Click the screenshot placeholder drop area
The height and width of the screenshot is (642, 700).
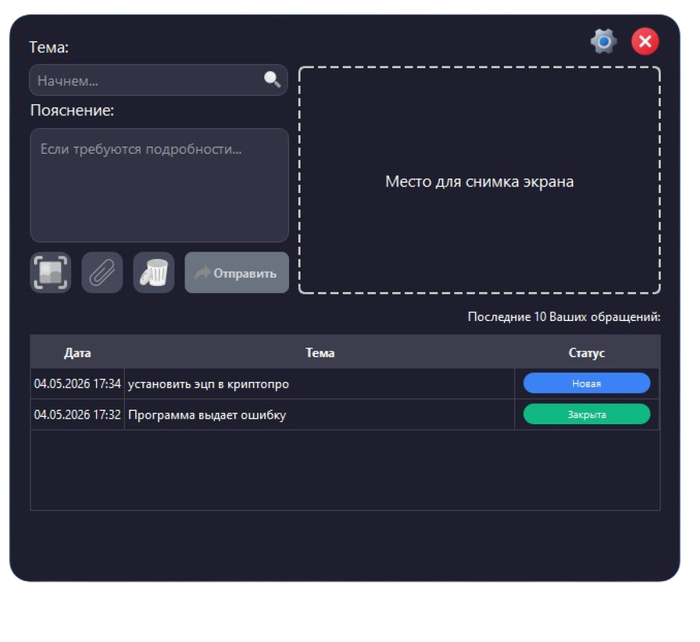point(479,180)
